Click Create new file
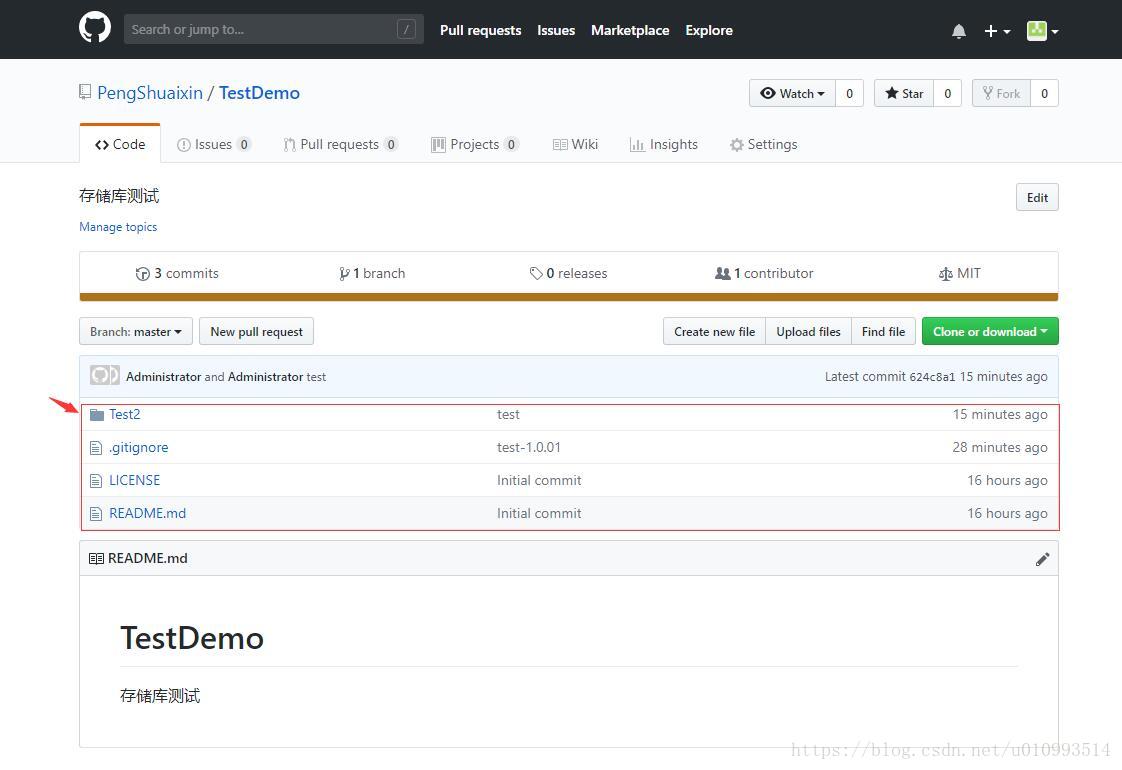 714,331
